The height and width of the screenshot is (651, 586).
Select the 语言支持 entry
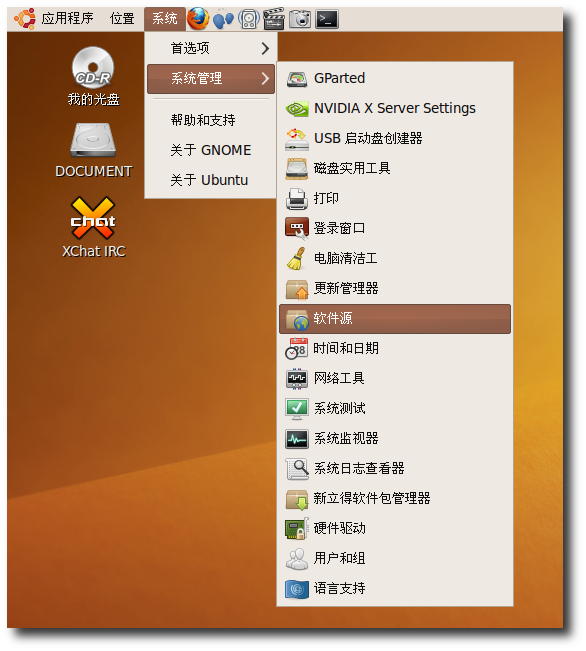pyautogui.click(x=395, y=589)
